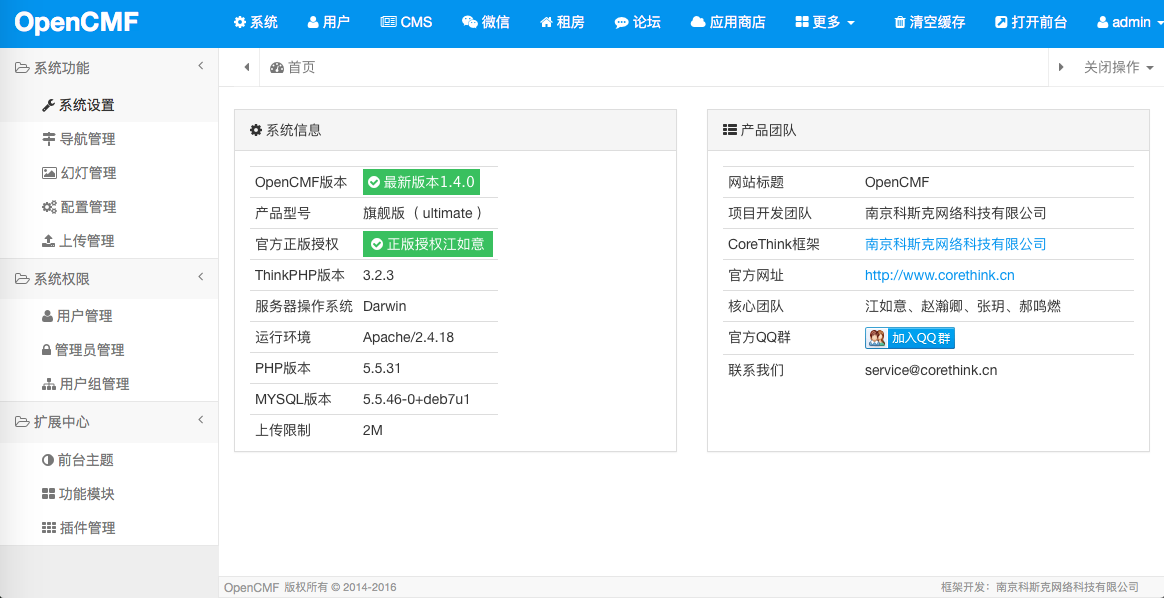Image resolution: width=1164 pixels, height=598 pixels.
Task: Open the 关闭操作 dropdown
Action: pyautogui.click(x=1119, y=68)
